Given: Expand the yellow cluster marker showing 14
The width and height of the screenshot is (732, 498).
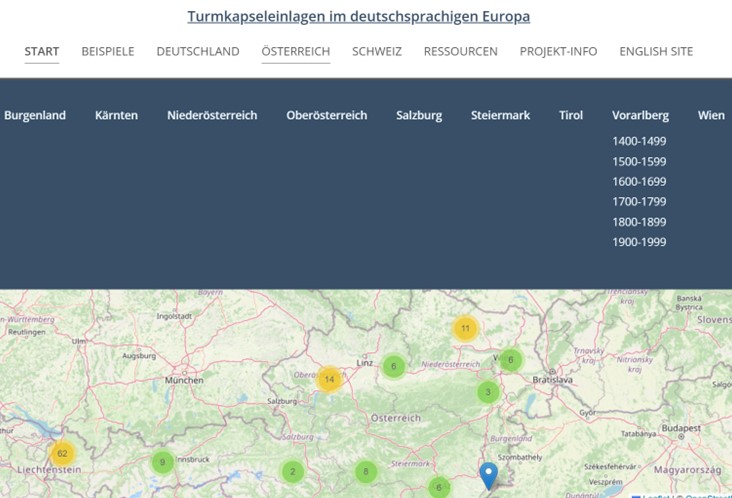Looking at the screenshot, I should click(329, 379).
